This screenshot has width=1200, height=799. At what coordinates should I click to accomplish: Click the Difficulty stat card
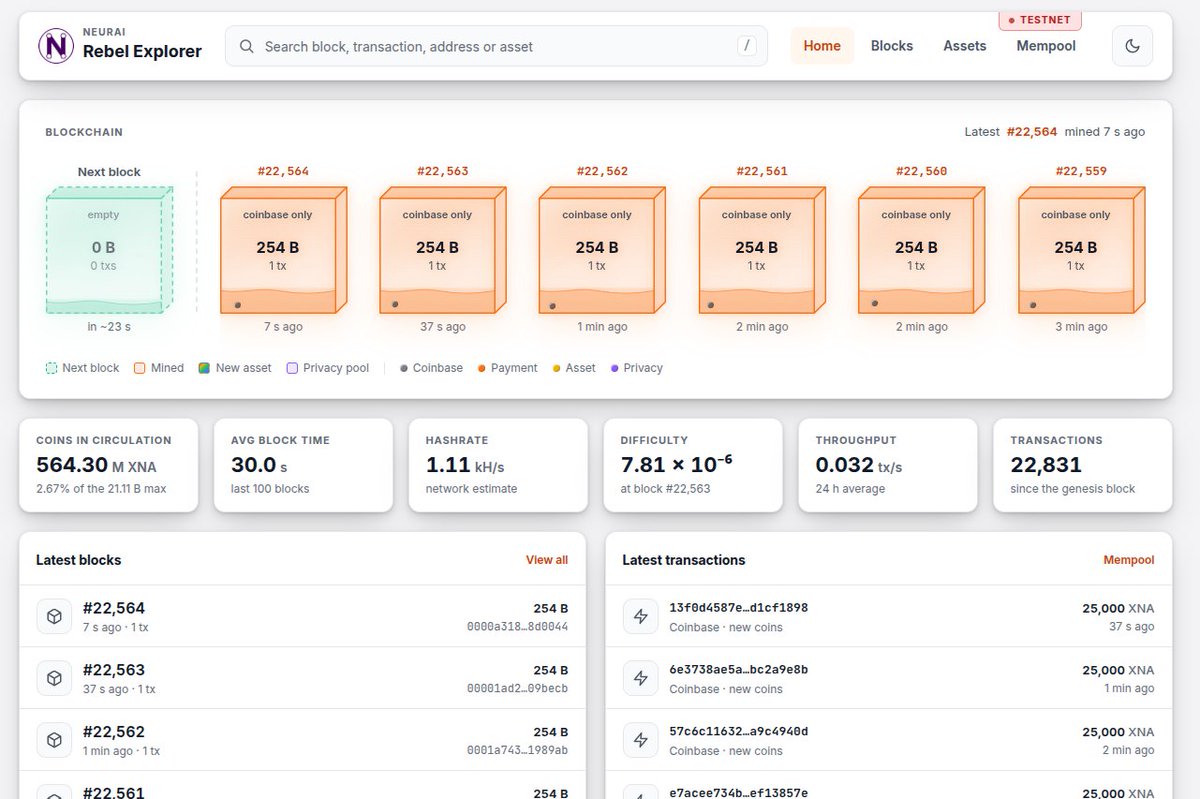(693, 465)
